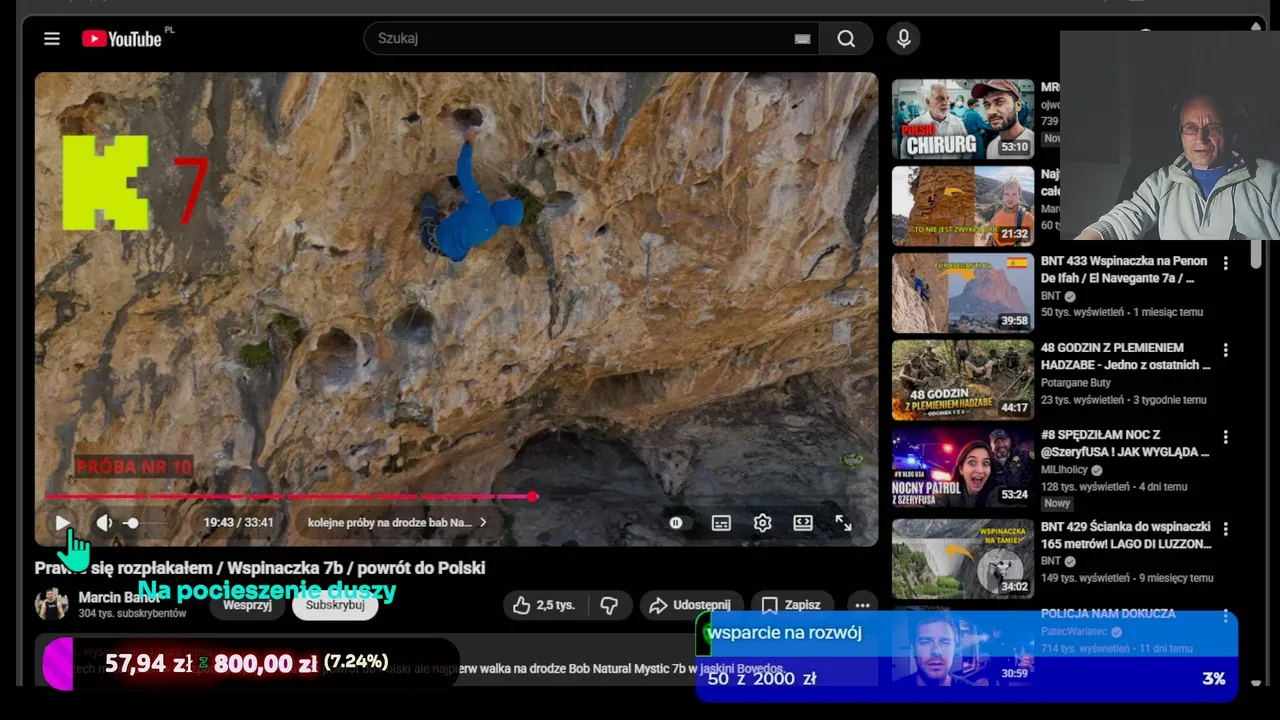Open options menu for BNT 429 video
Screen dimensions: 1280x720
click(x=1225, y=529)
